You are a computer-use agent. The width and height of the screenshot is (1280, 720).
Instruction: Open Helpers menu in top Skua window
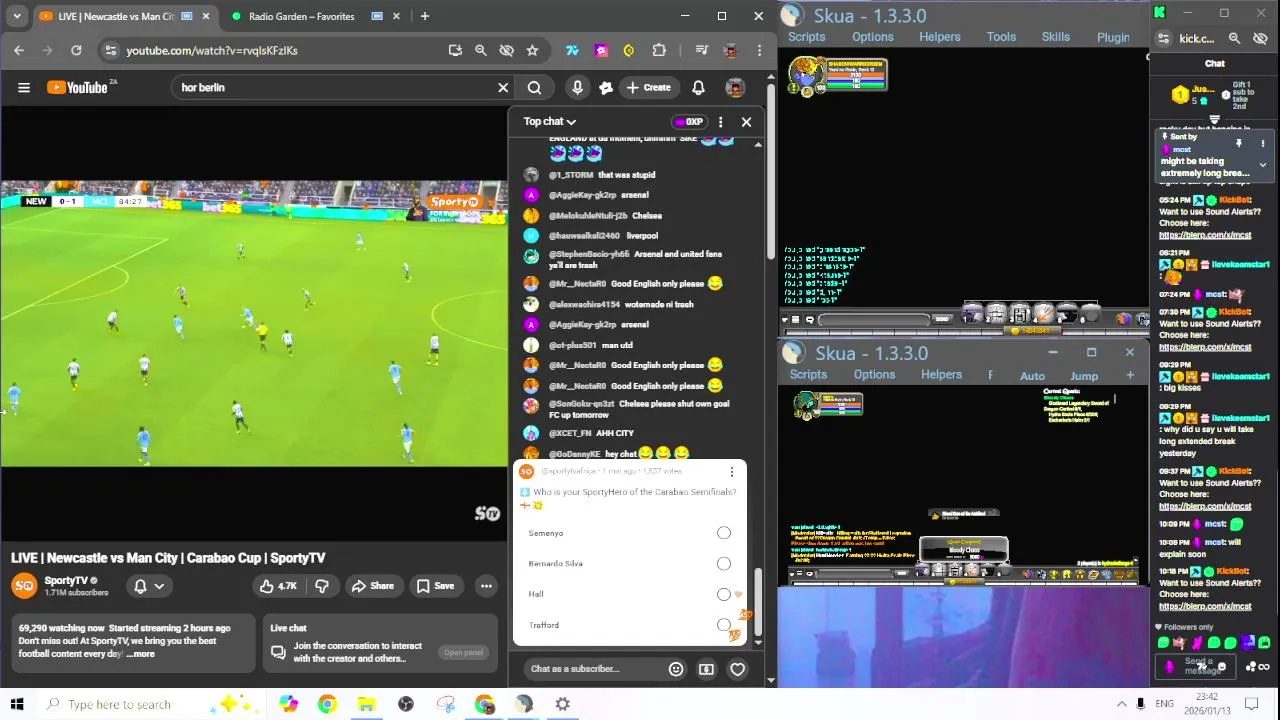(940, 37)
